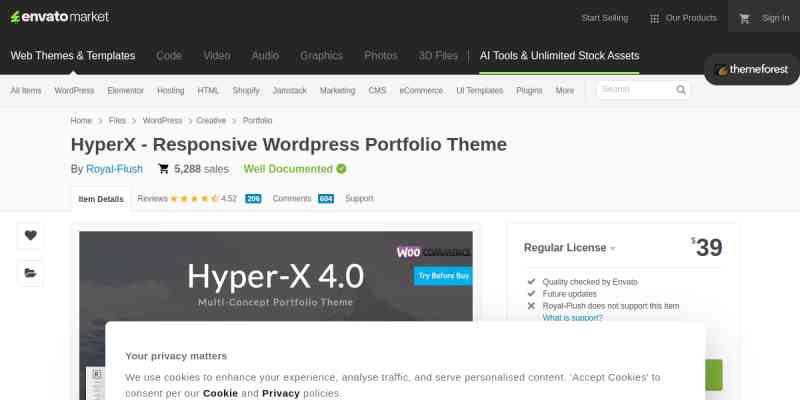
Task: Click the search magnifier icon
Action: click(x=681, y=90)
